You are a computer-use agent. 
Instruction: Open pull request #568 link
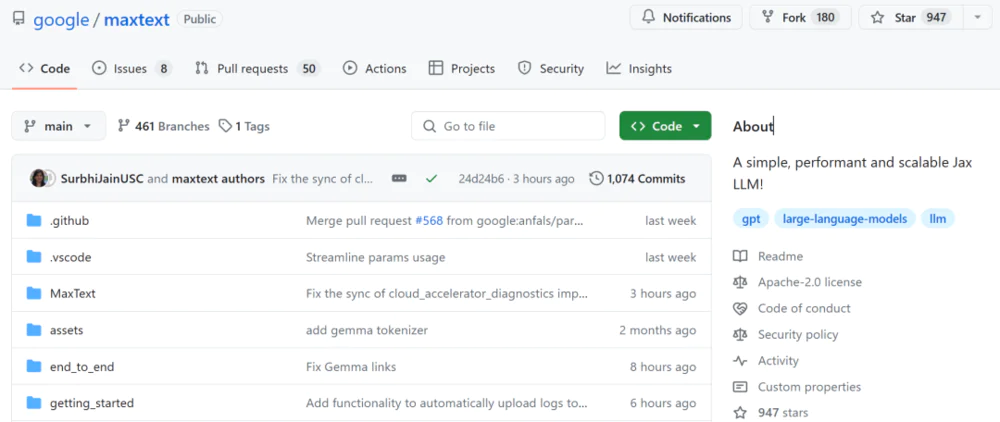429,221
